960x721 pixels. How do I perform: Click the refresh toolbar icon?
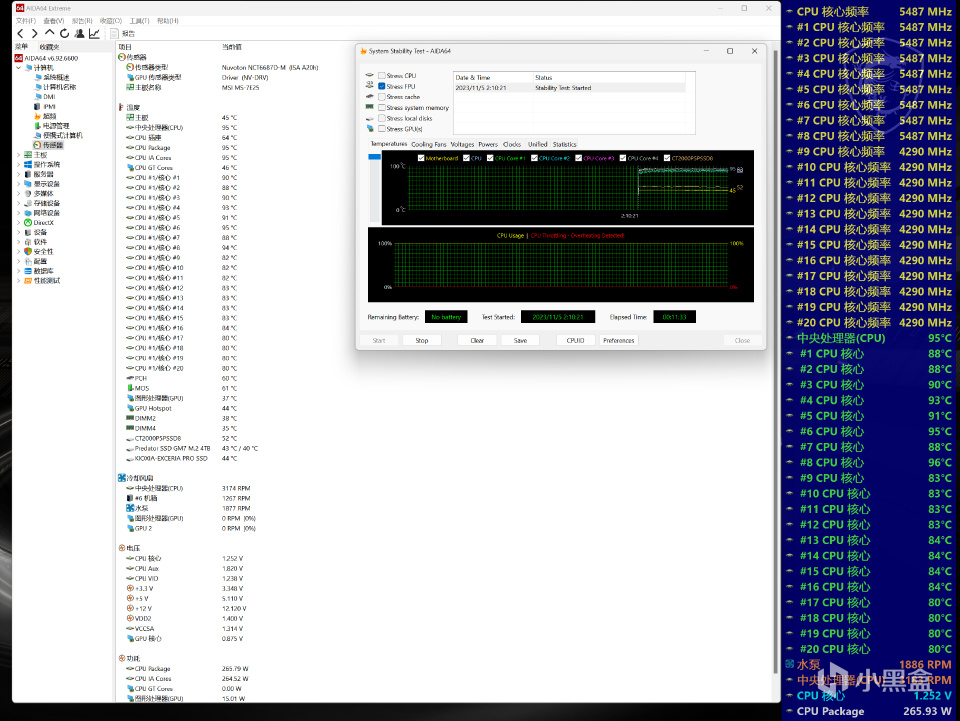pyautogui.click(x=64, y=33)
